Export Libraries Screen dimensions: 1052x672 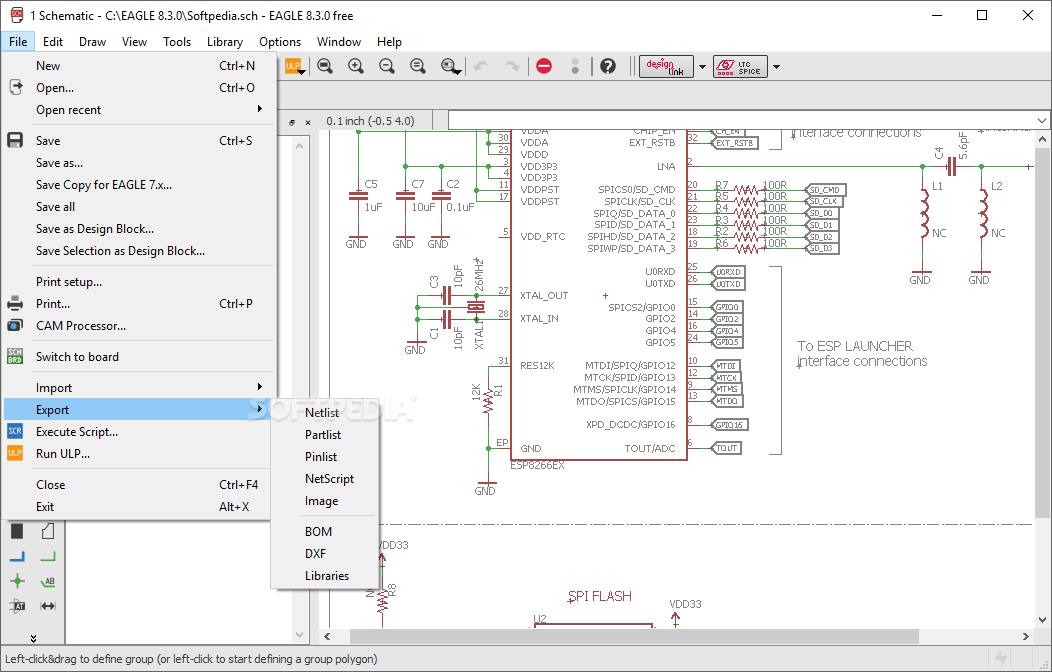325,576
